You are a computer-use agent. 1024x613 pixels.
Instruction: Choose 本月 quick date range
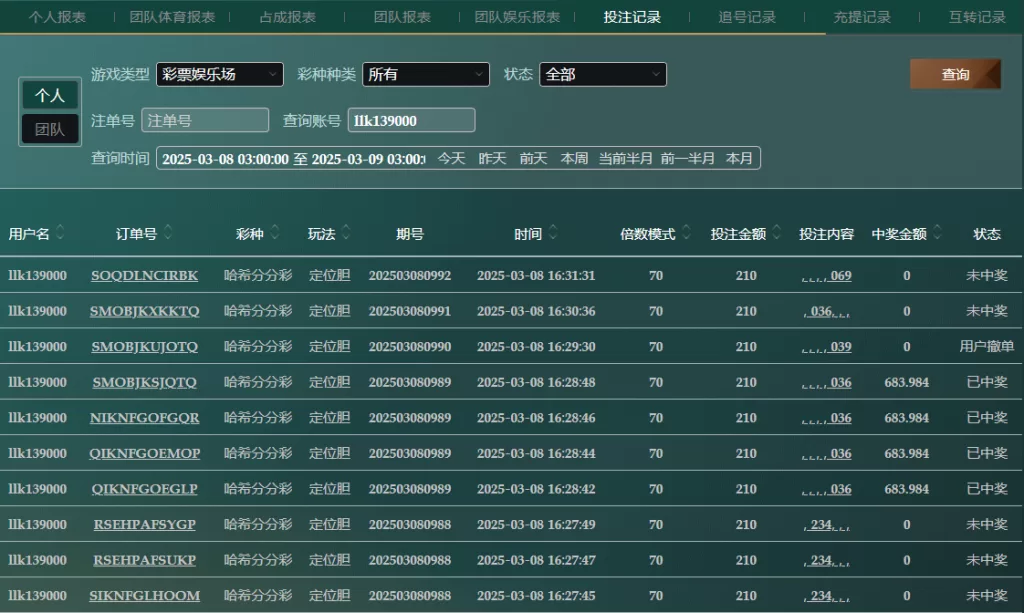pos(739,159)
